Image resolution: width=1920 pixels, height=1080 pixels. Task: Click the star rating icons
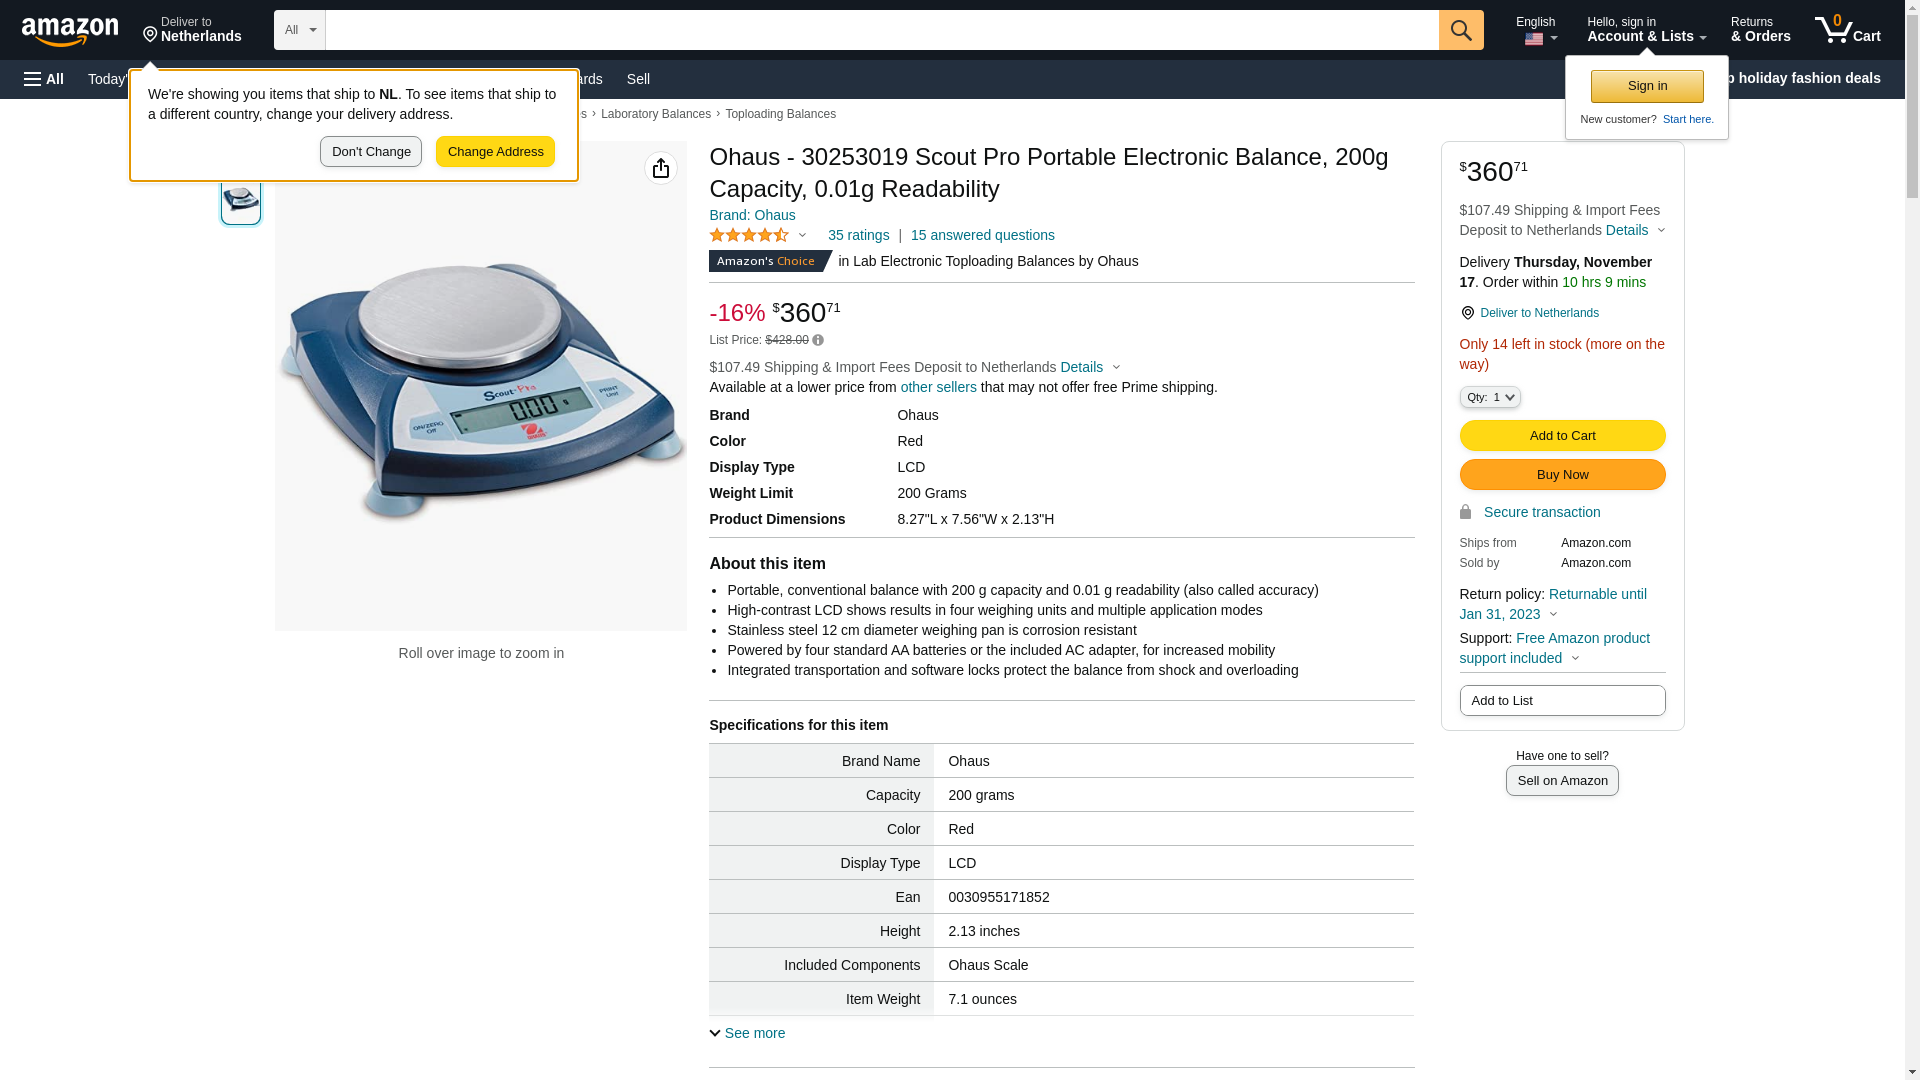[x=749, y=236]
